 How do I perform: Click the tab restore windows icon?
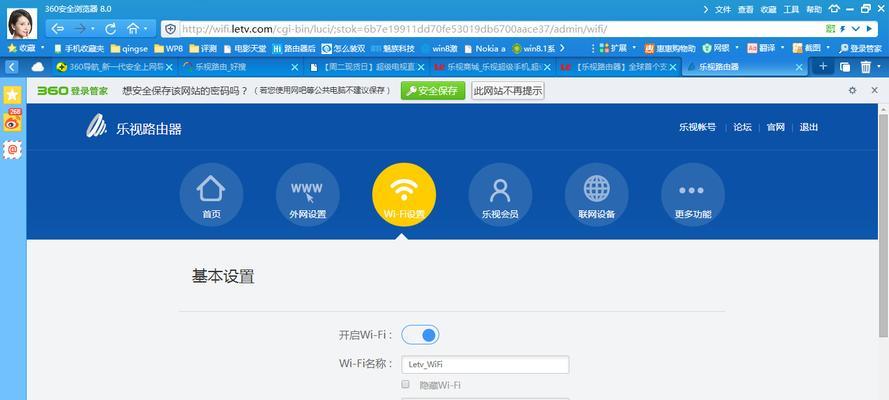tap(845, 67)
